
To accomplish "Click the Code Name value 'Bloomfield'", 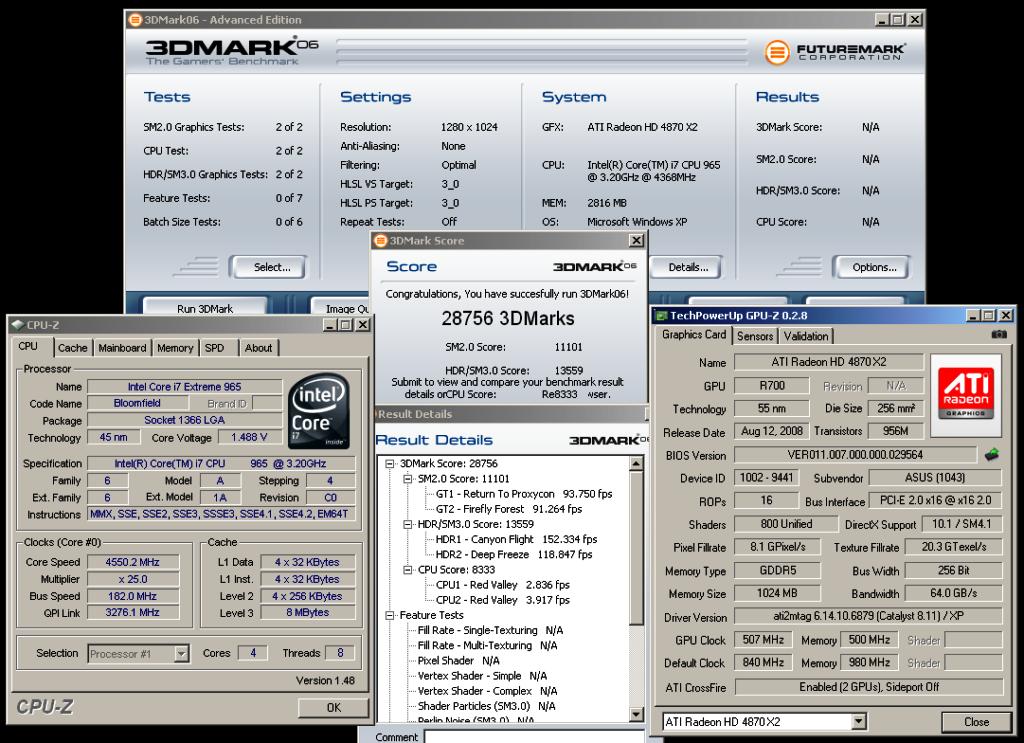I will coord(137,403).
